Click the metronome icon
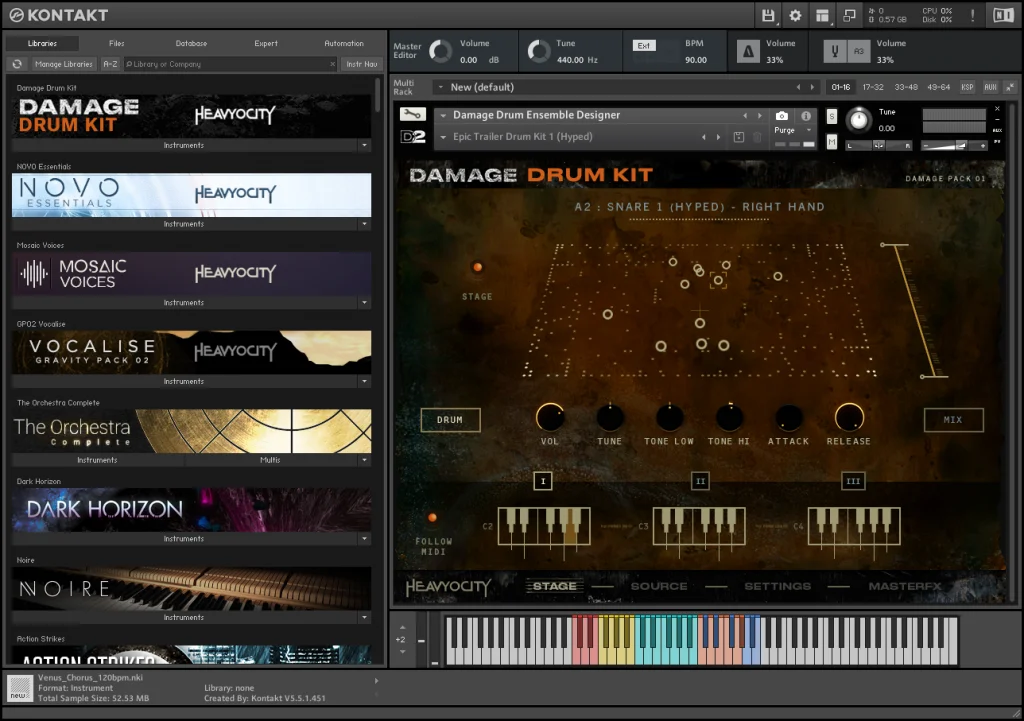 pyautogui.click(x=748, y=51)
